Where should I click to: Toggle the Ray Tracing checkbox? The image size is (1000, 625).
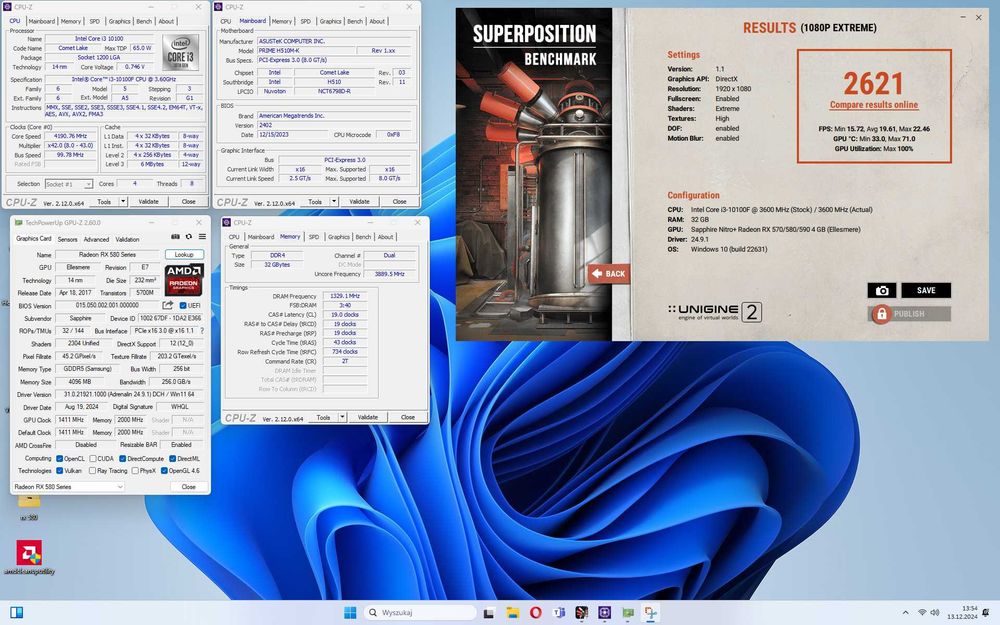pyautogui.click(x=93, y=471)
